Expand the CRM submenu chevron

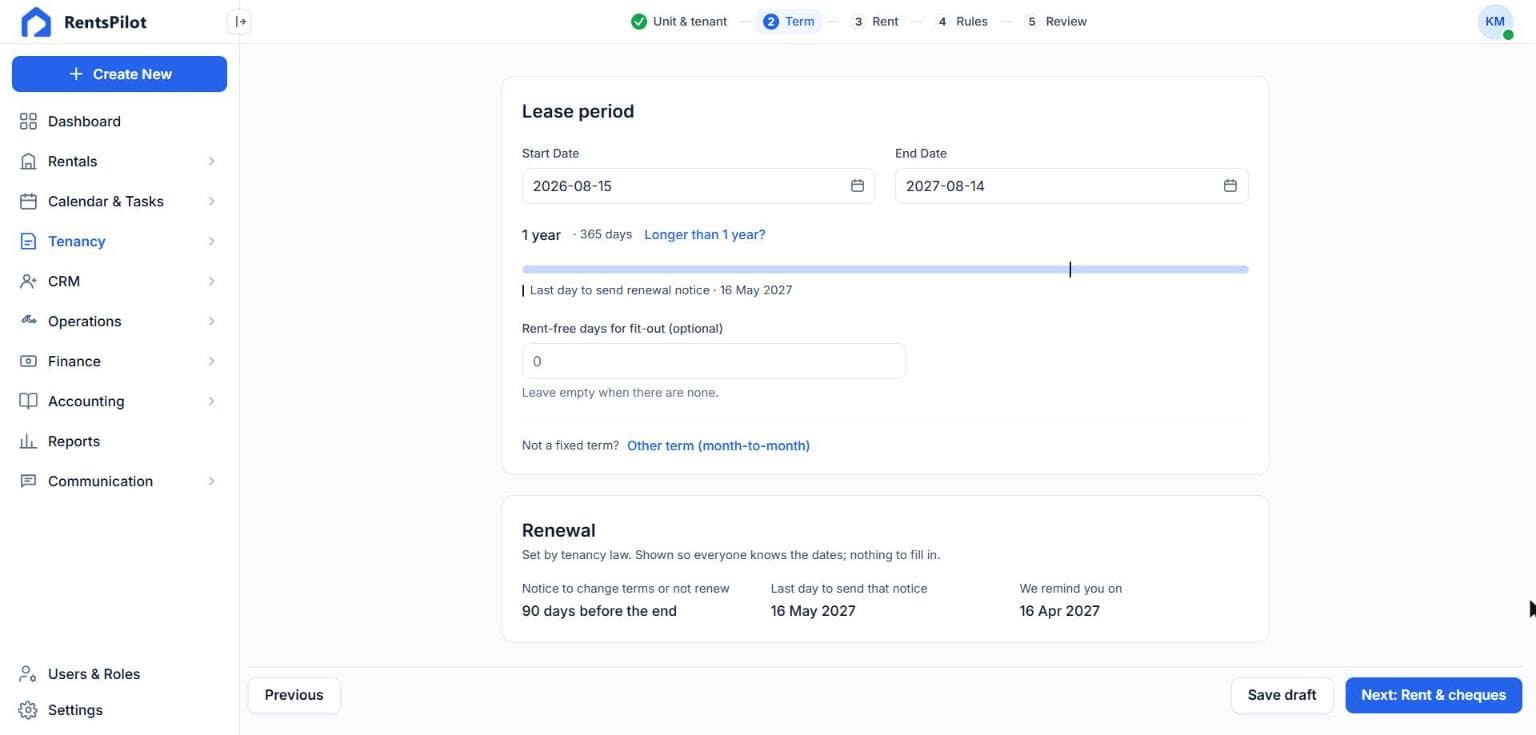pos(211,281)
